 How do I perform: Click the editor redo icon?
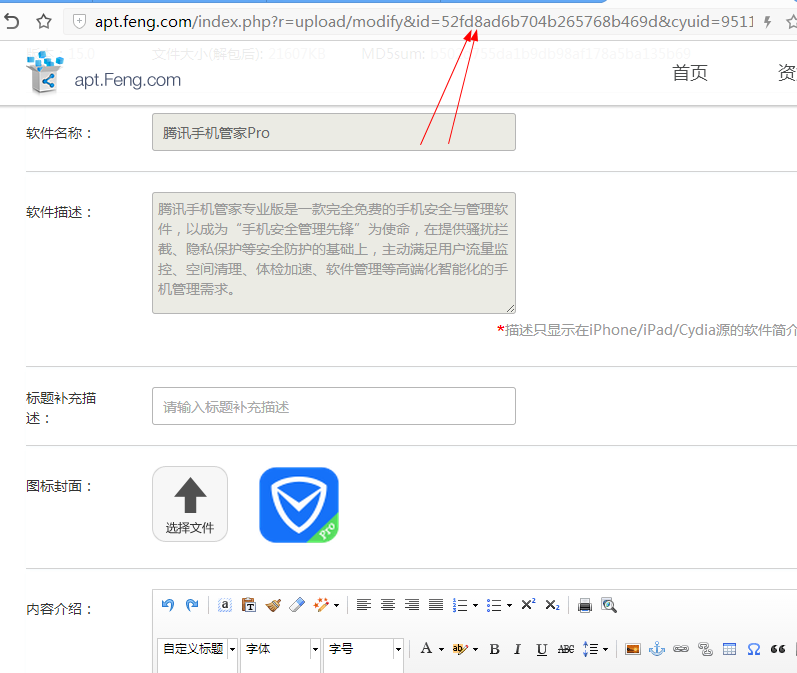tap(192, 605)
